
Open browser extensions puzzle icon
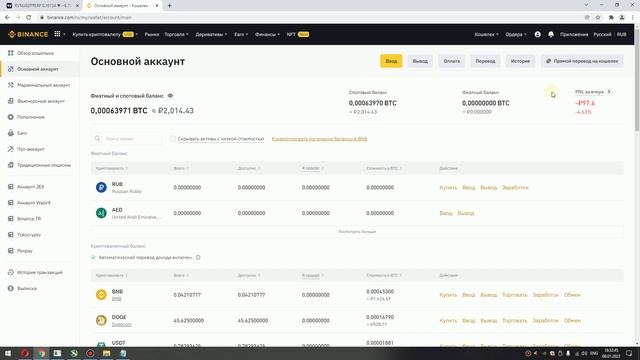point(611,17)
